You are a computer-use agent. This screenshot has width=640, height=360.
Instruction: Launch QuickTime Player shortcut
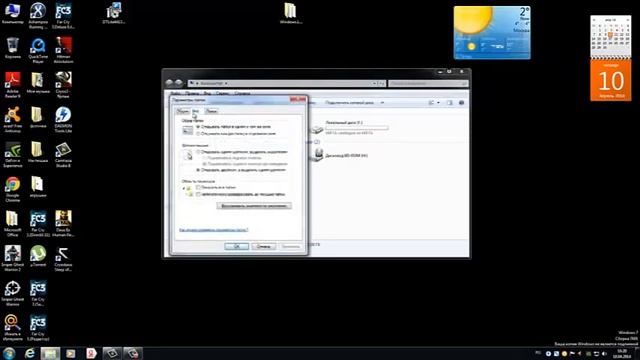point(38,50)
